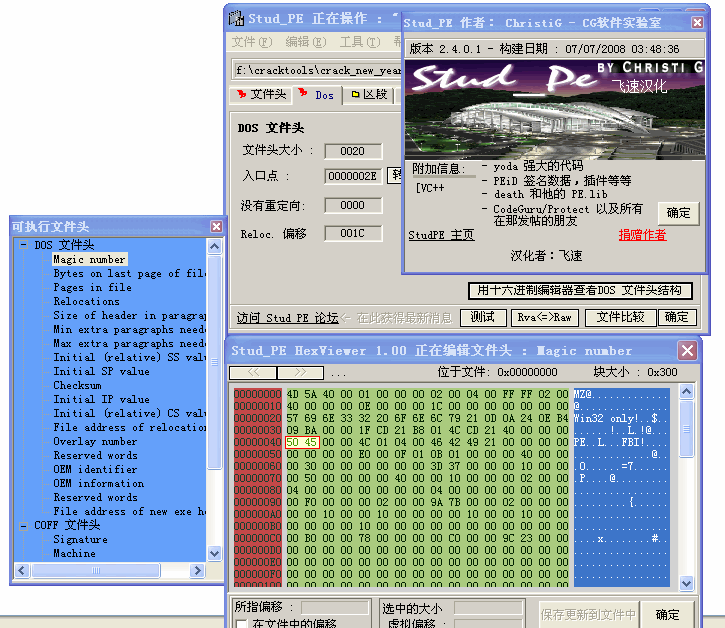Click tree panel scroll up arrow

(215, 246)
